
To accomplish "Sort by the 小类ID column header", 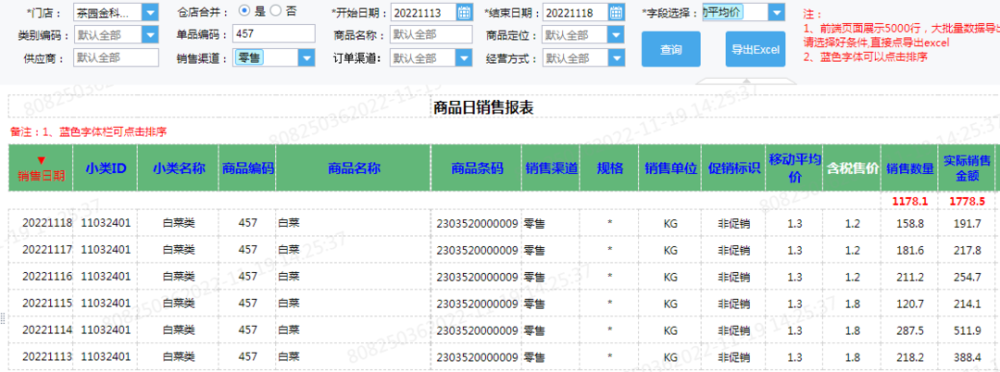I will coord(105,168).
